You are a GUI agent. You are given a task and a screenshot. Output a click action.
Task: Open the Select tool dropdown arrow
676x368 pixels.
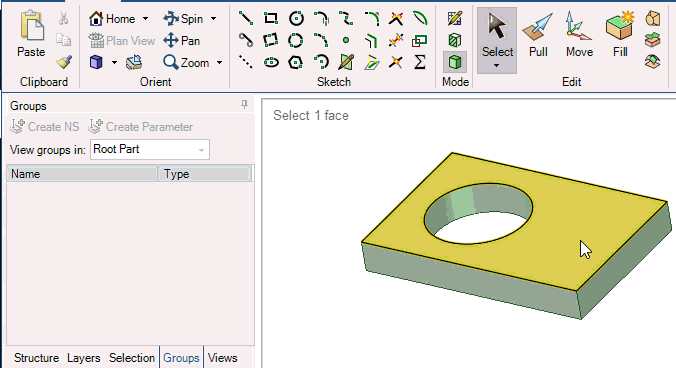click(497, 66)
